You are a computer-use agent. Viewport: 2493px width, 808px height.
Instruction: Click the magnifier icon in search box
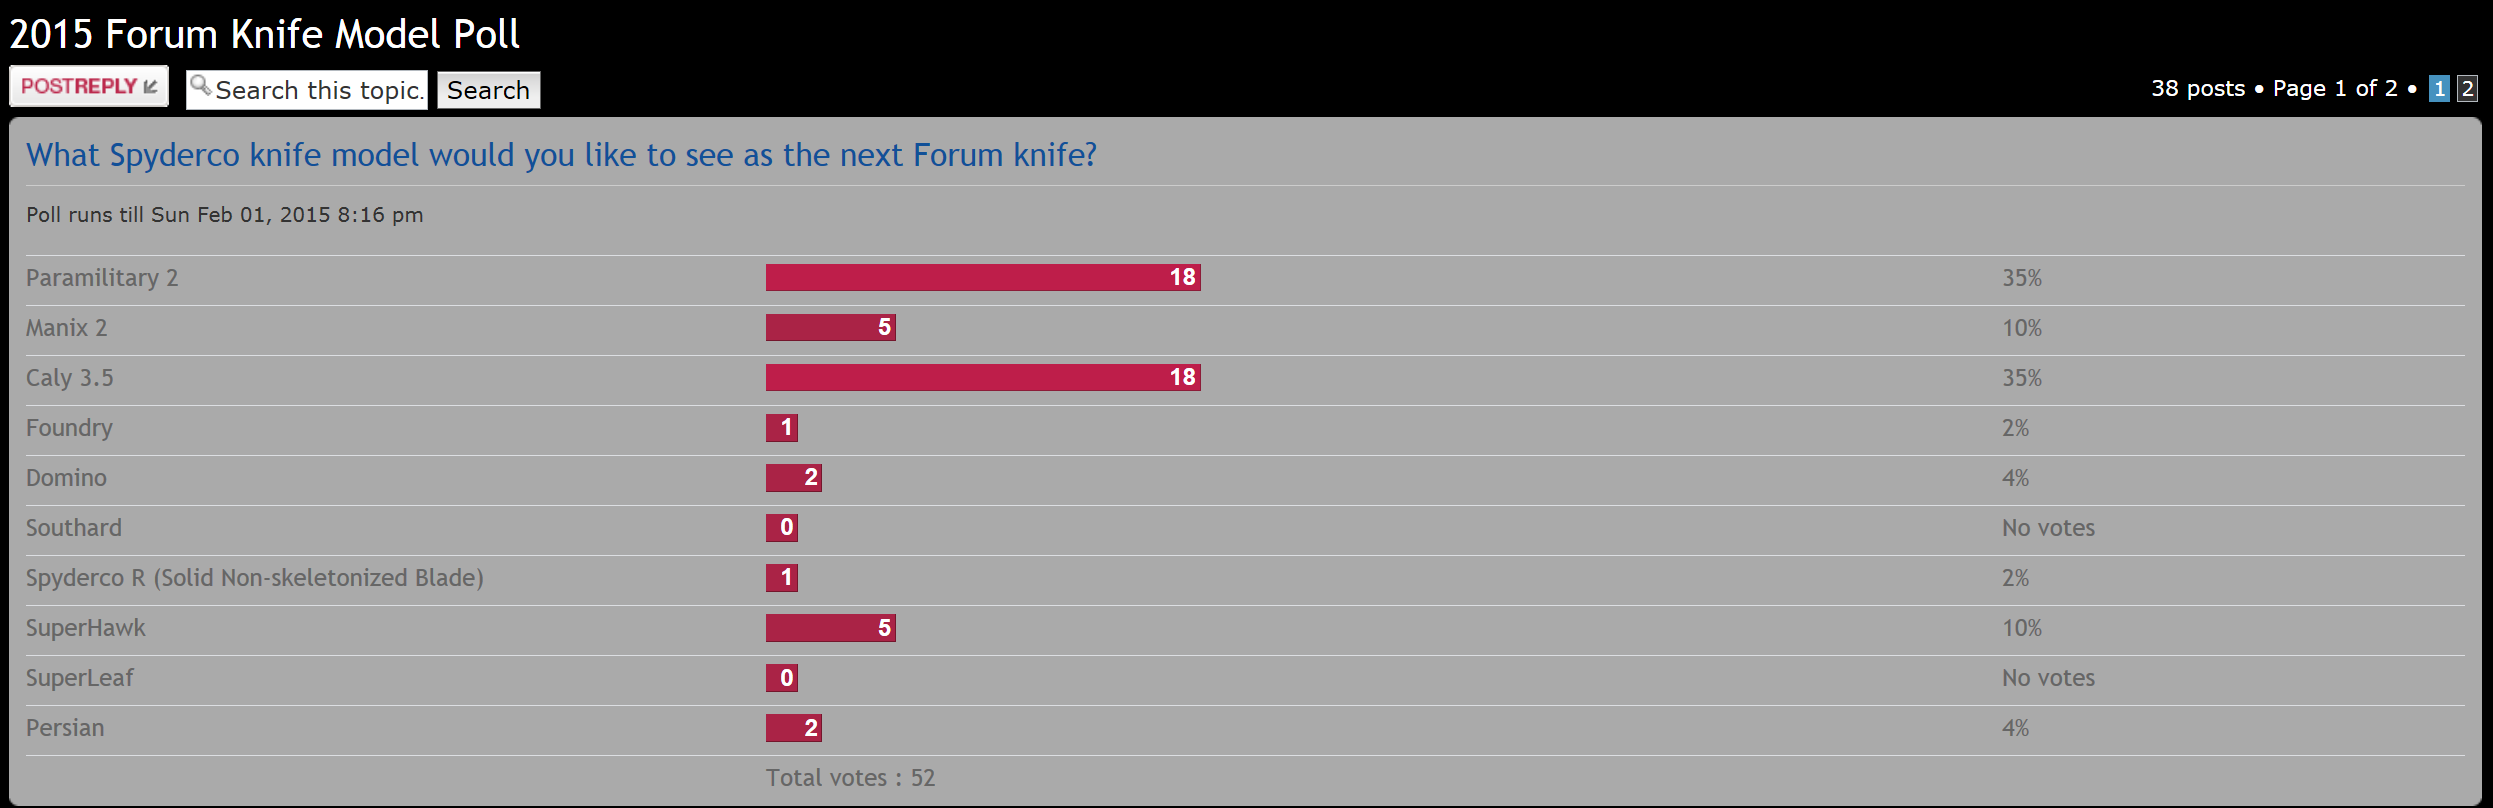click(x=200, y=86)
